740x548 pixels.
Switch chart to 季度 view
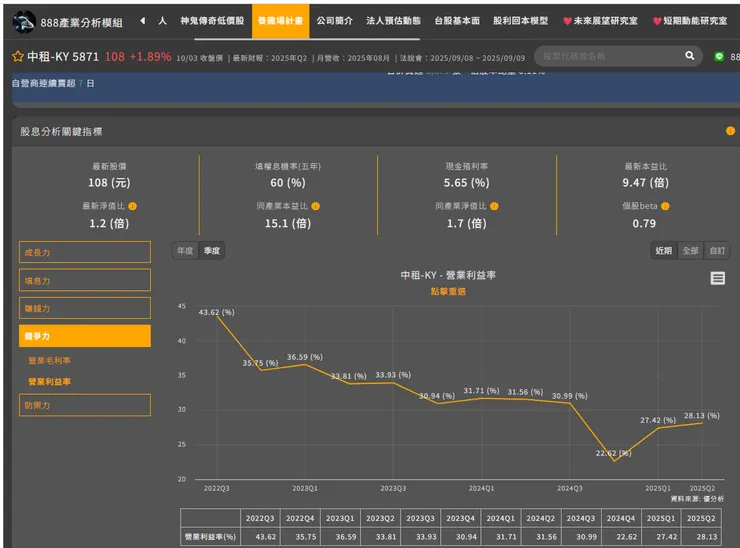212,251
